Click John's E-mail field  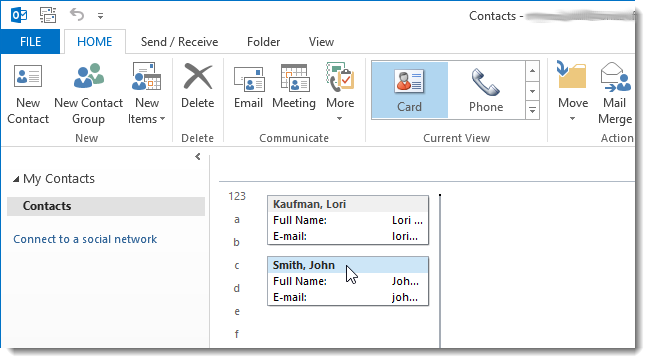point(348,297)
